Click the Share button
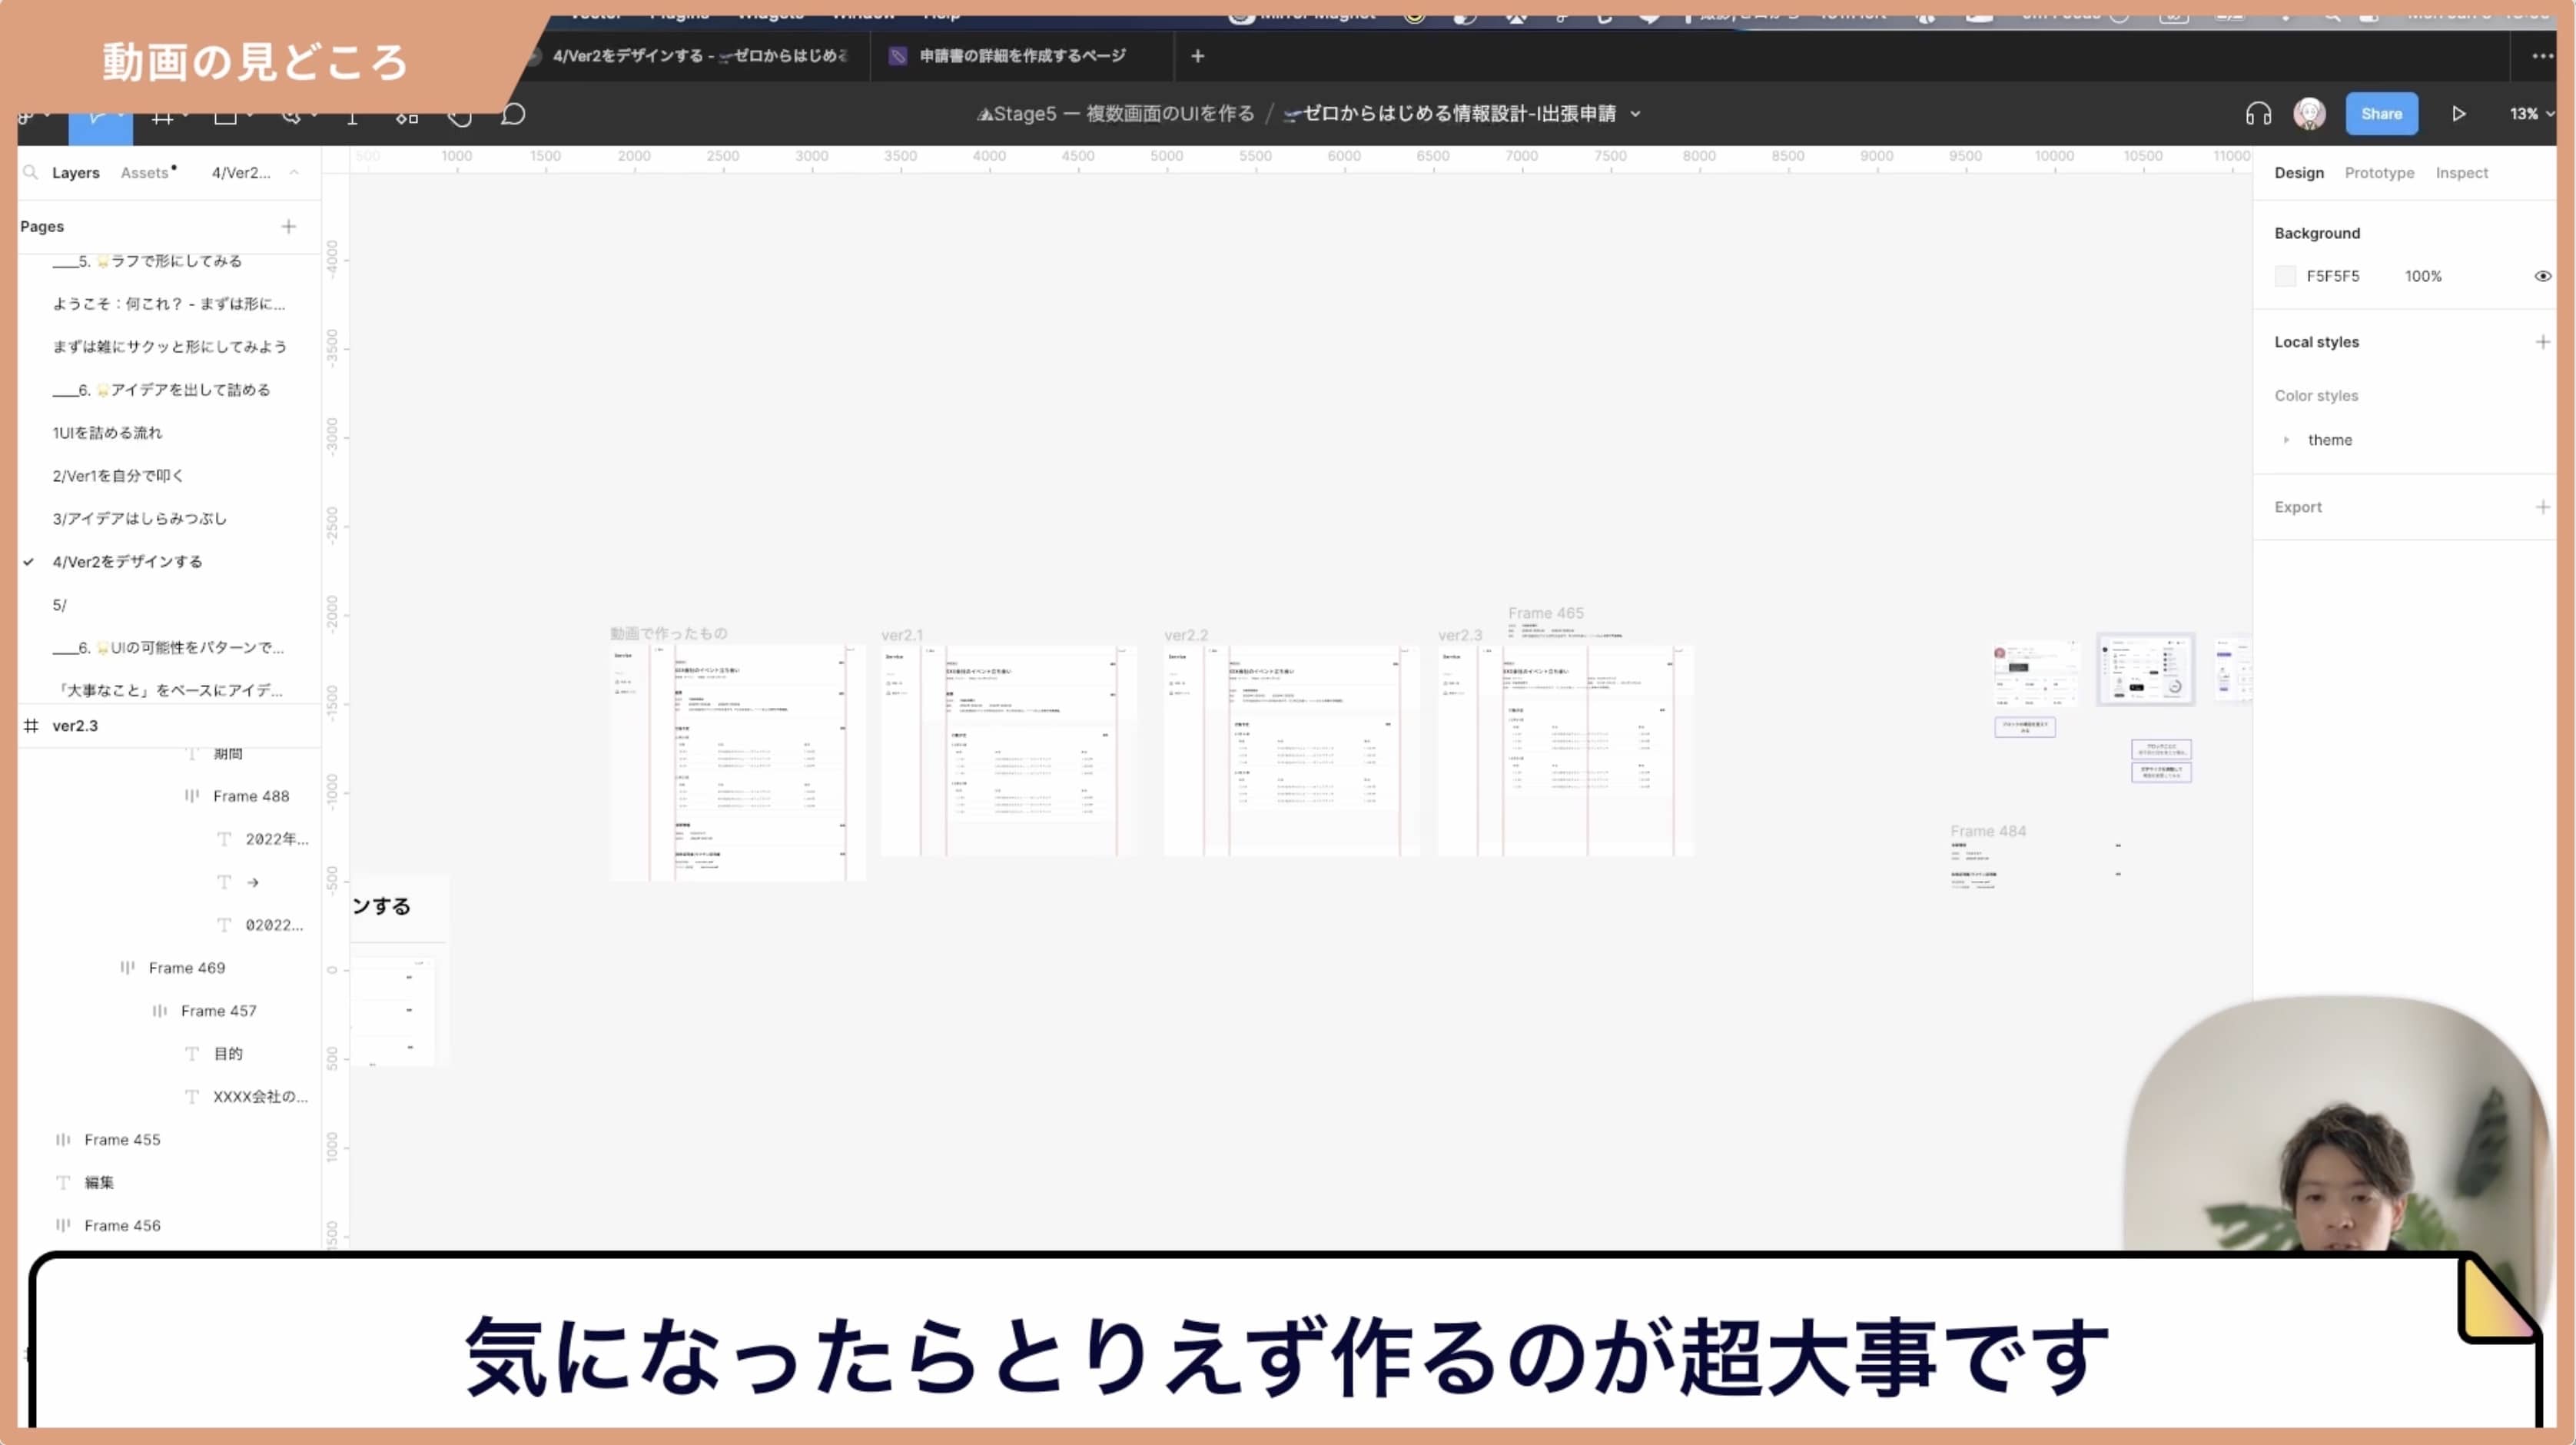 [2382, 113]
